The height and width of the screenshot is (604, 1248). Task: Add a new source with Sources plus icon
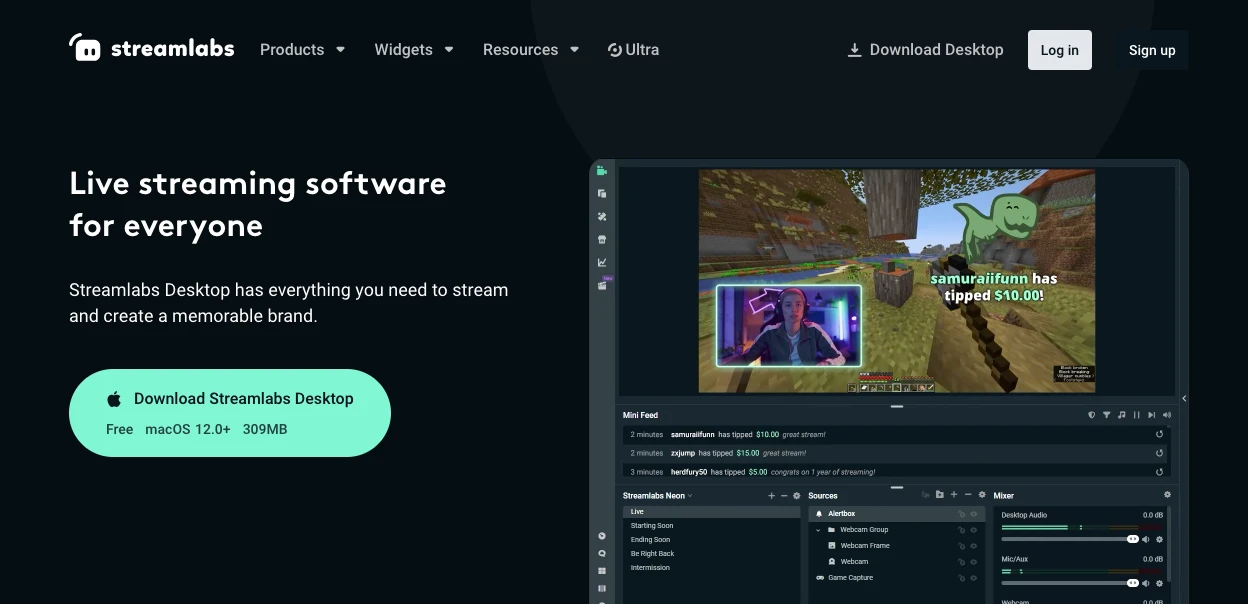tap(954, 495)
